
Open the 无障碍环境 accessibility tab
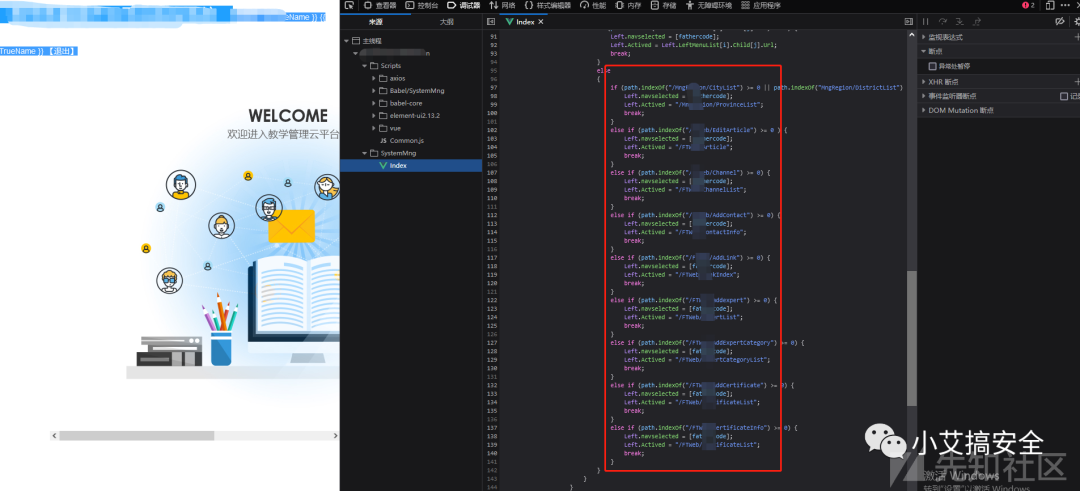pos(709,5)
